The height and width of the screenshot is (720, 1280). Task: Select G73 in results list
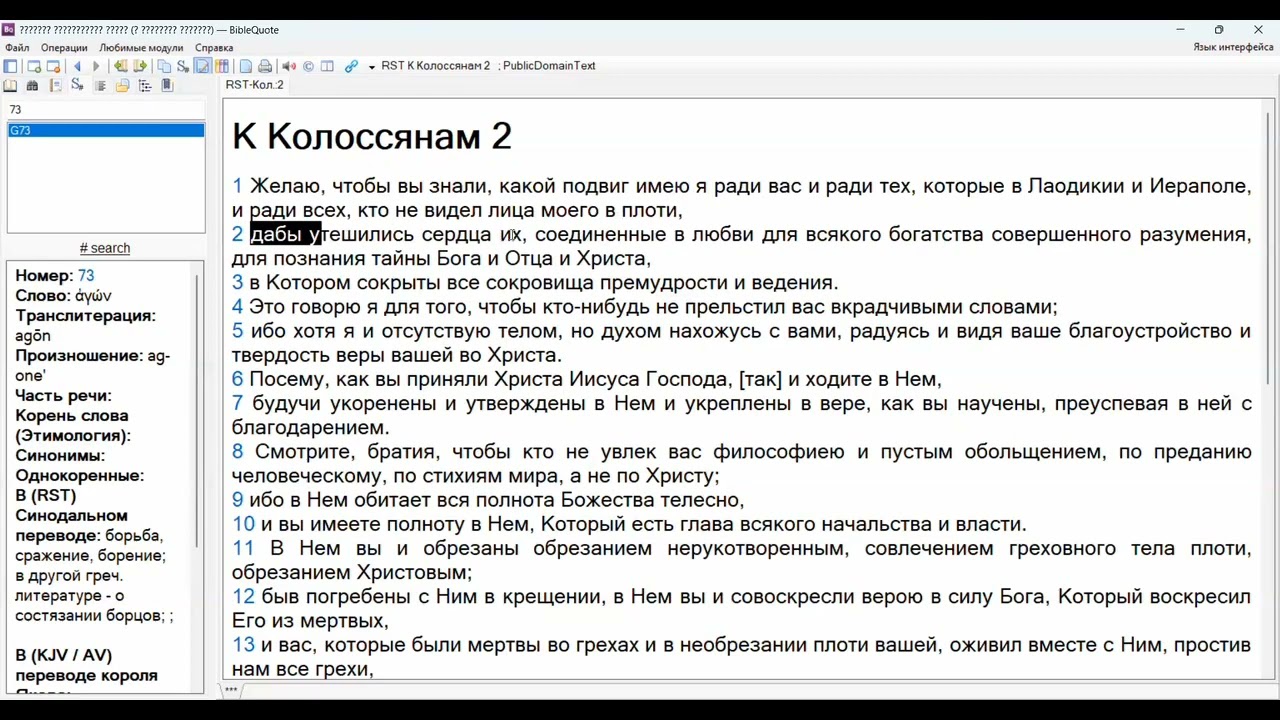click(x=105, y=130)
